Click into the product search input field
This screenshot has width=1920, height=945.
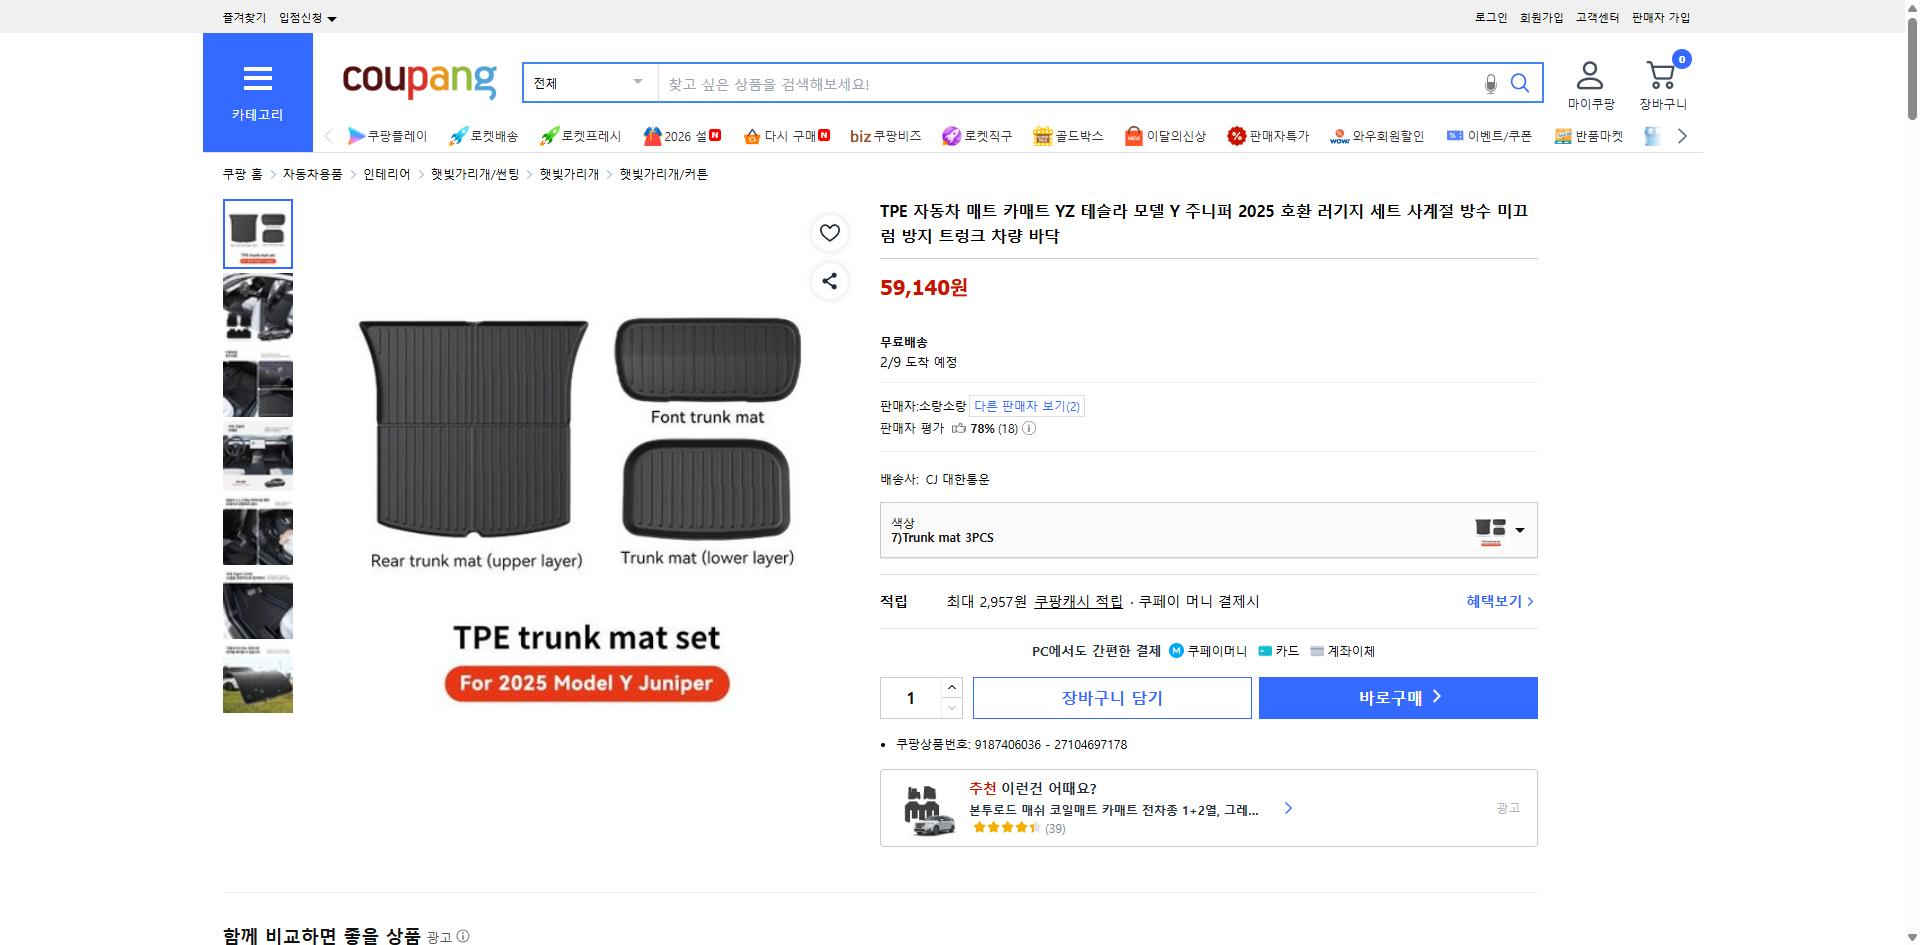pos(1070,84)
